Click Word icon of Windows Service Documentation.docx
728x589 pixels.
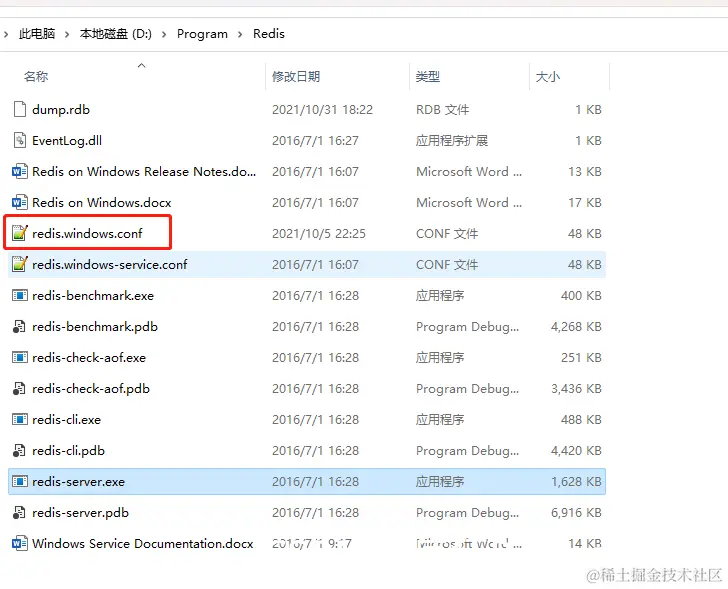pos(20,544)
